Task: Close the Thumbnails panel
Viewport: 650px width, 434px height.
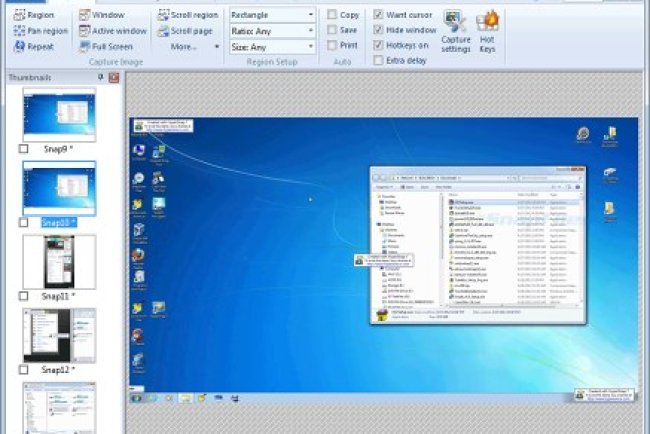Action: (x=114, y=78)
